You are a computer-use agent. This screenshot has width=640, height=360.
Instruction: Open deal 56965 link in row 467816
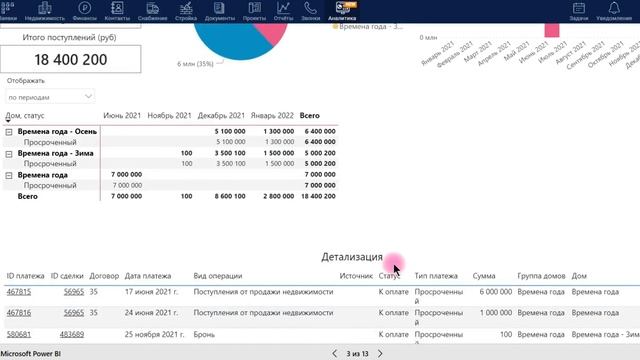coord(74,313)
